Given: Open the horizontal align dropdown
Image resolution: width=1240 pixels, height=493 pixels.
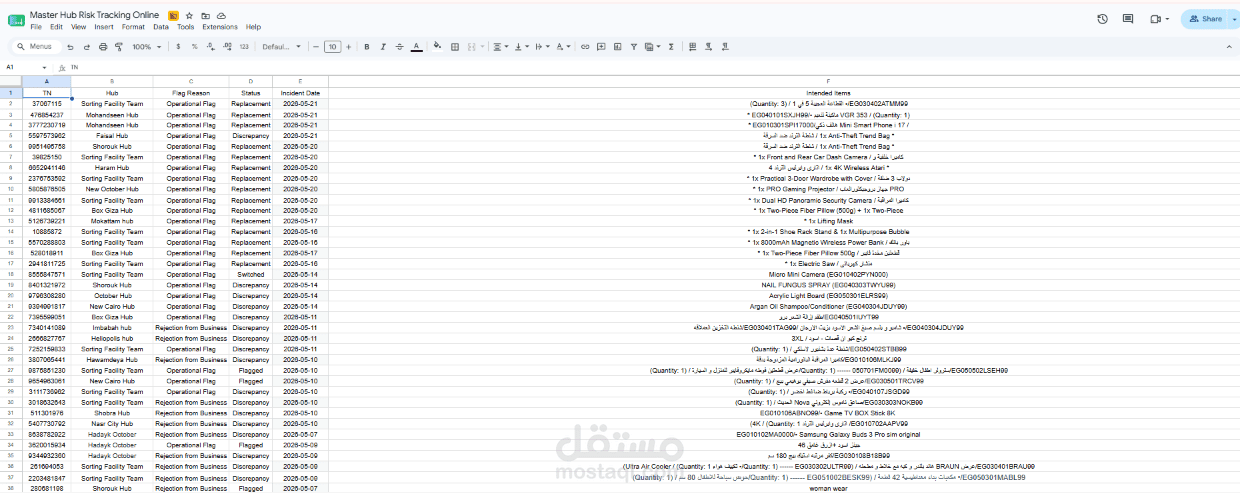Looking at the screenshot, I should pyautogui.click(x=501, y=47).
